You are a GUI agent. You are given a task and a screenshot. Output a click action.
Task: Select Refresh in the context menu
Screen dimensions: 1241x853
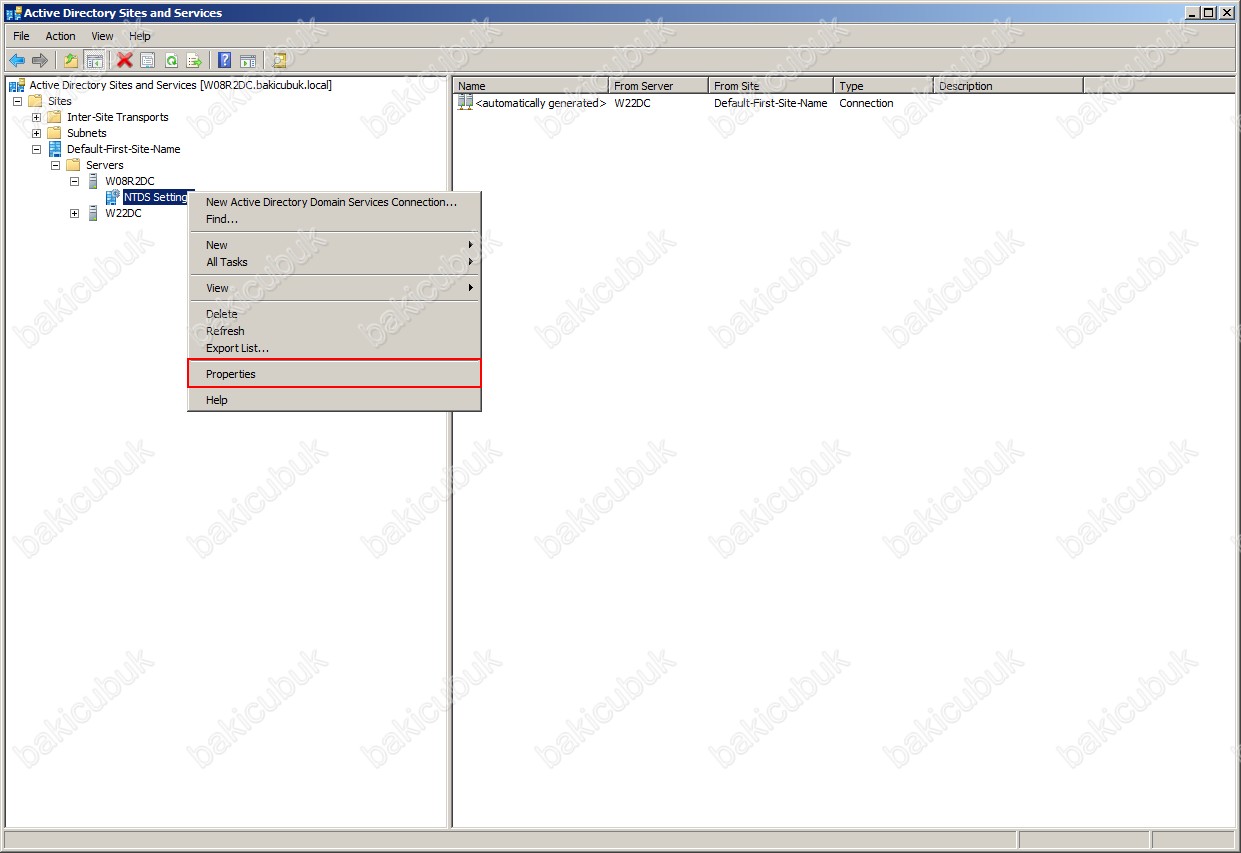335,331
